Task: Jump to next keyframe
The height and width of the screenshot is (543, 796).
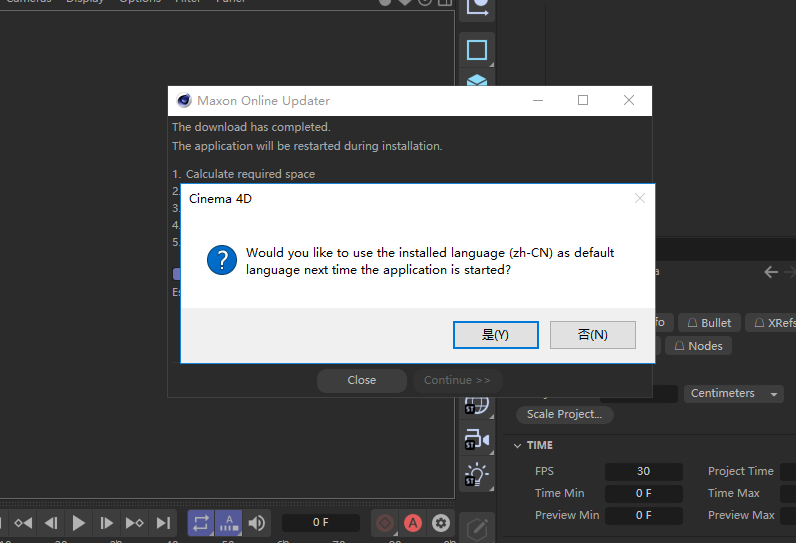Action: click(135, 523)
